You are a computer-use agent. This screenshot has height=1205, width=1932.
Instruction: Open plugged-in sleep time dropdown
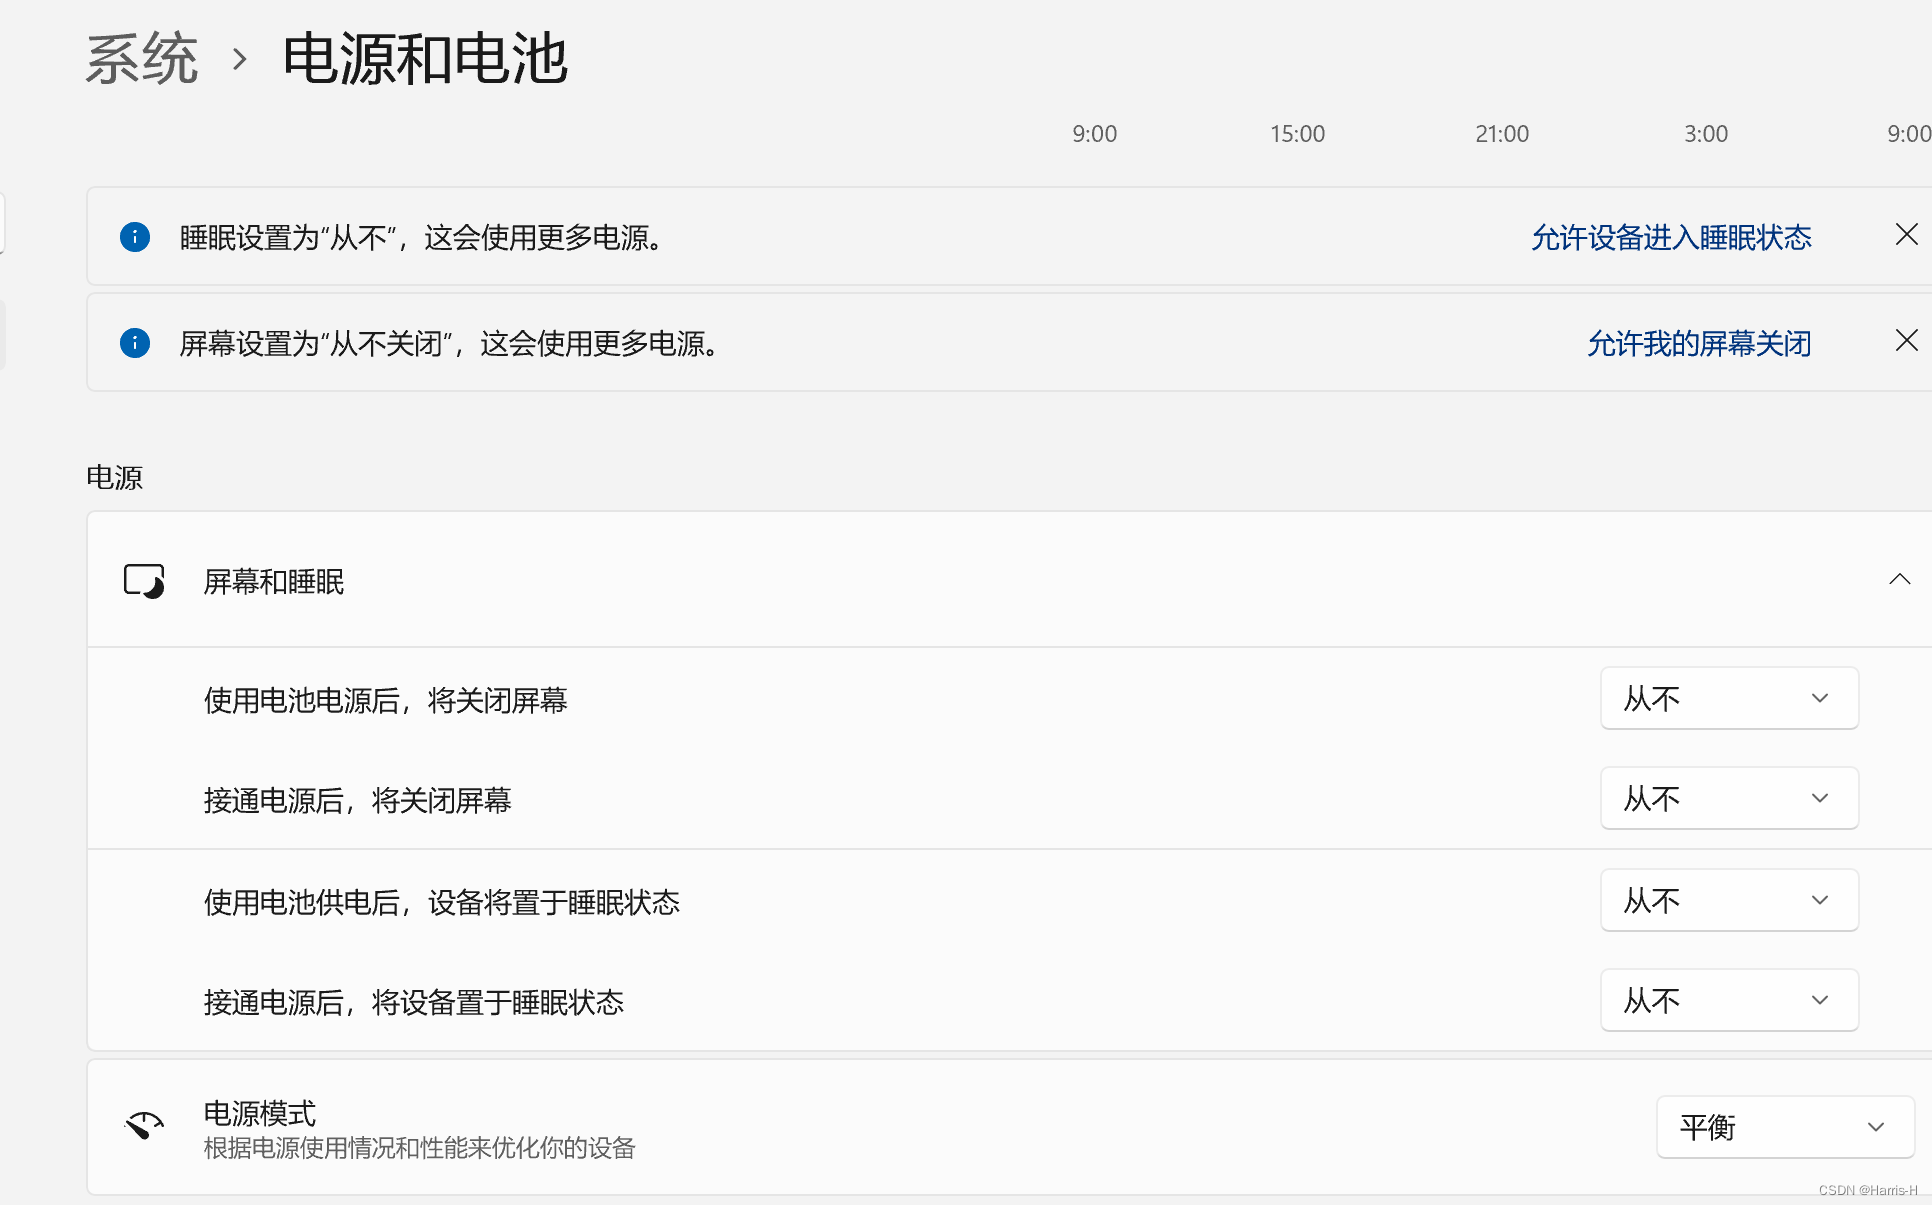[x=1729, y=1000]
